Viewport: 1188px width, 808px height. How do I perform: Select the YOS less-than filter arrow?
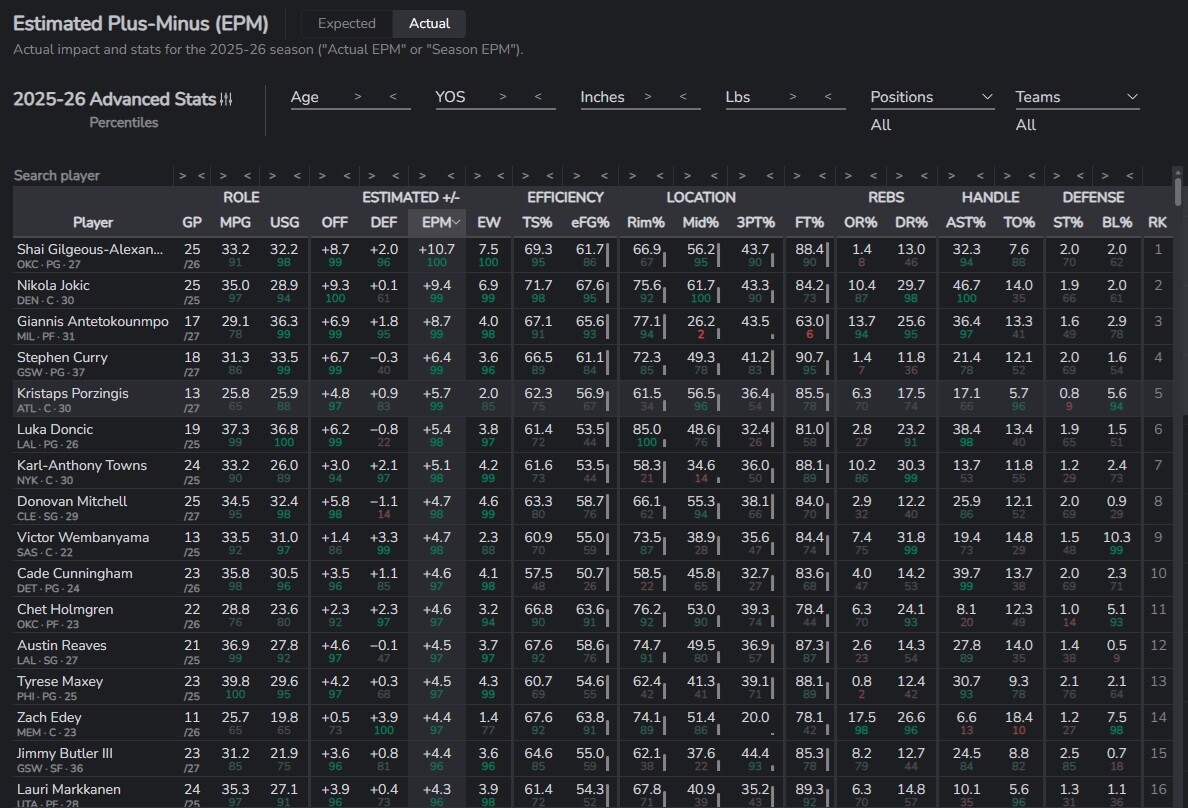click(x=538, y=97)
